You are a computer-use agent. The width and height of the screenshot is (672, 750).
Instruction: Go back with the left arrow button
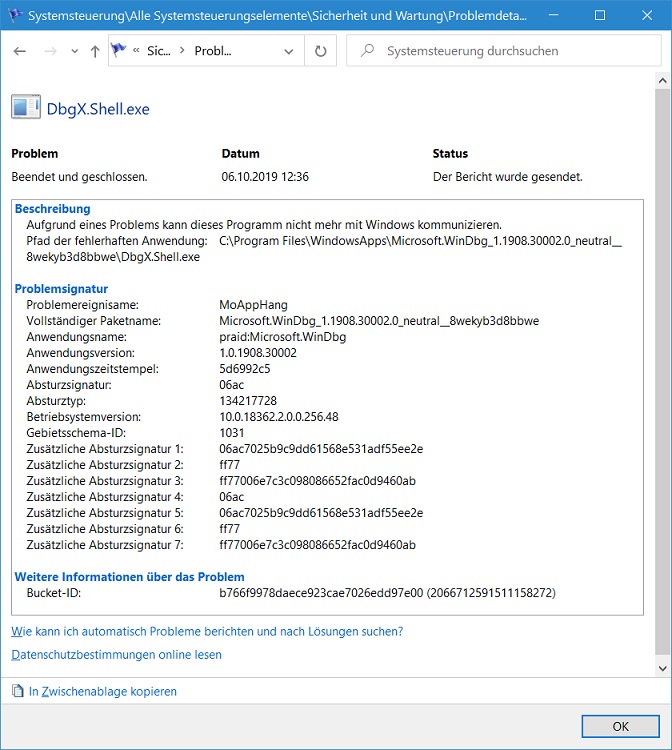pos(20,51)
